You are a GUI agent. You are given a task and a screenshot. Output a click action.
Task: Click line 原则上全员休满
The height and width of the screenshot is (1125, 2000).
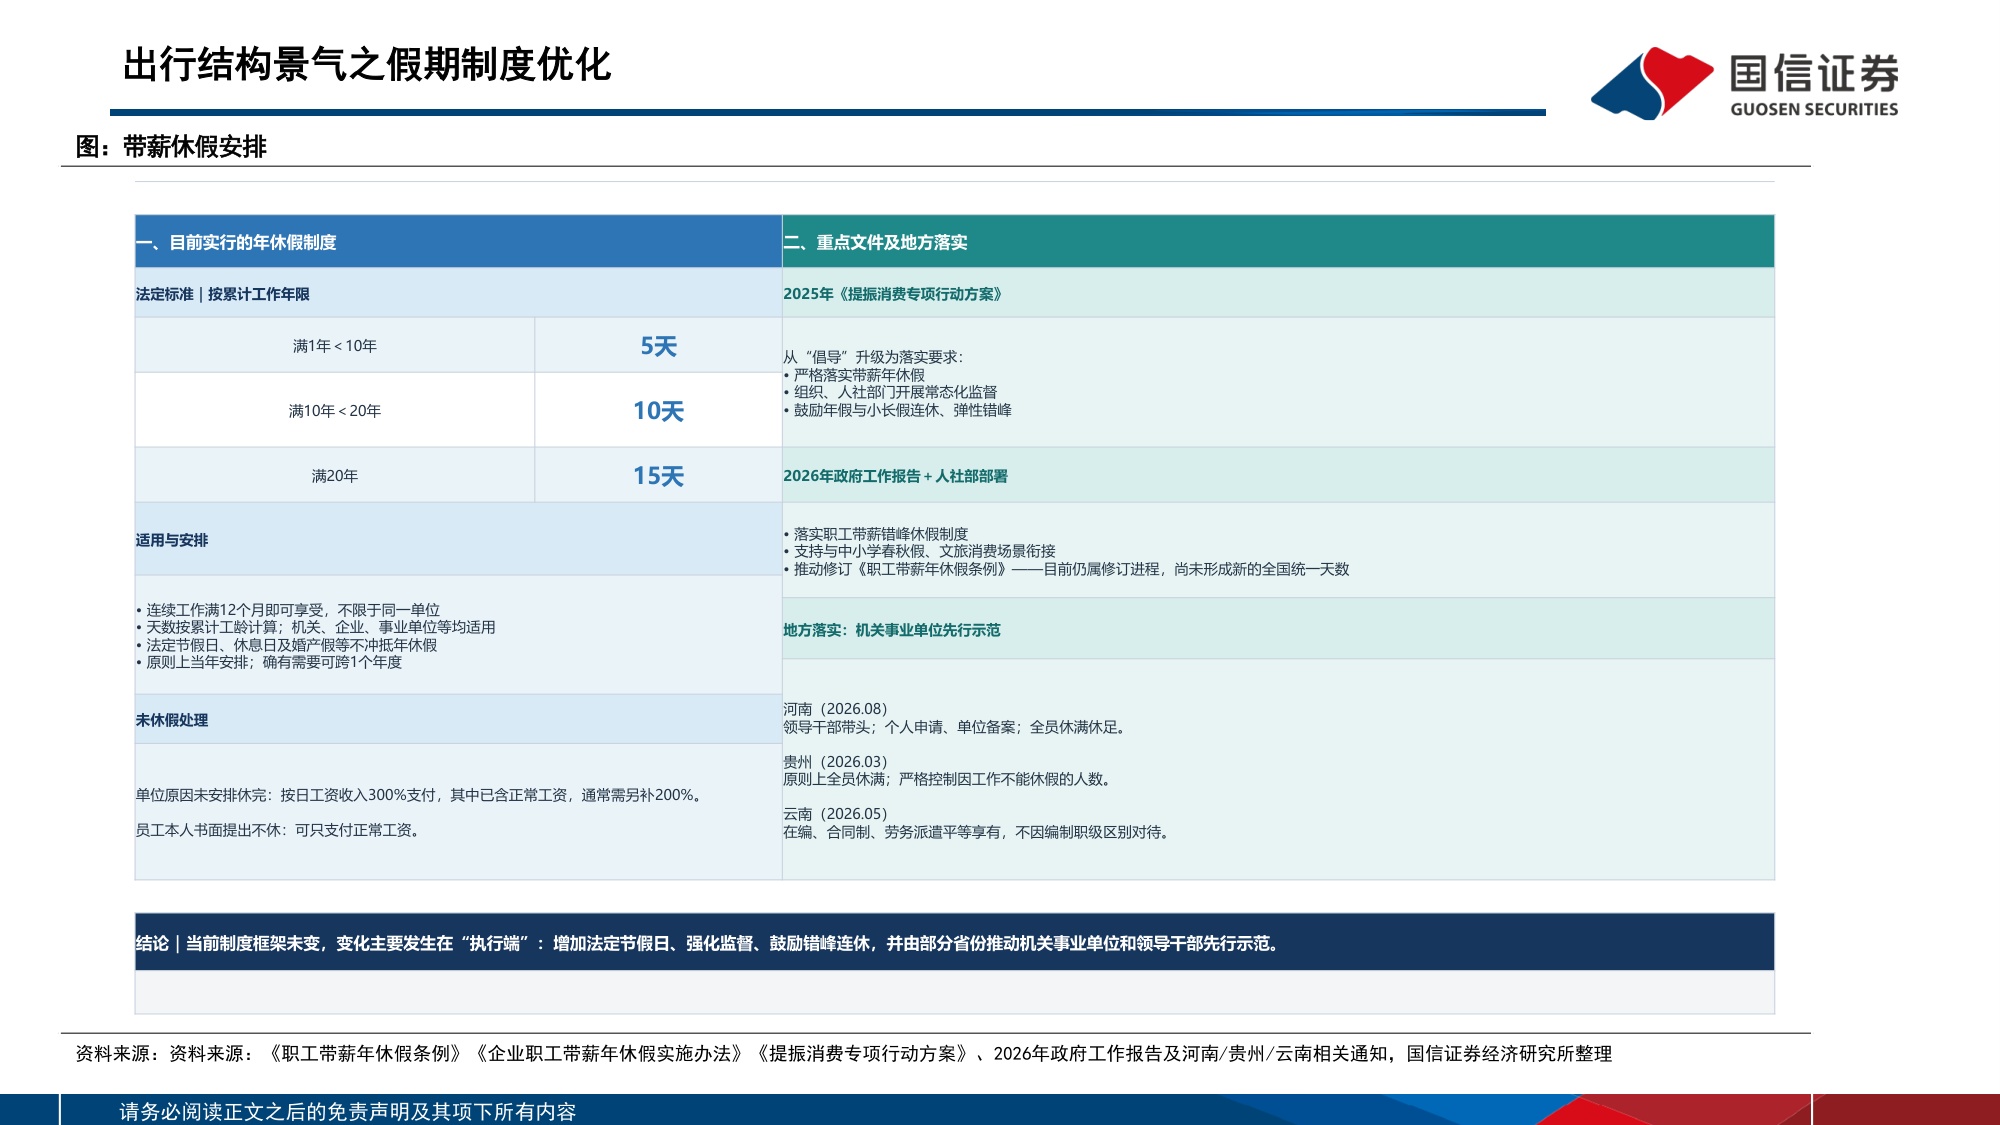point(949,779)
